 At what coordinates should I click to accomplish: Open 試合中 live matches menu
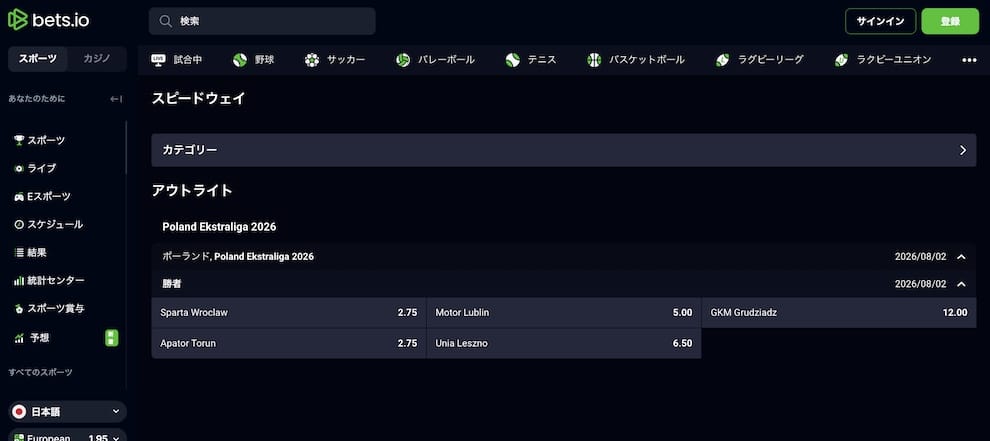[177, 60]
